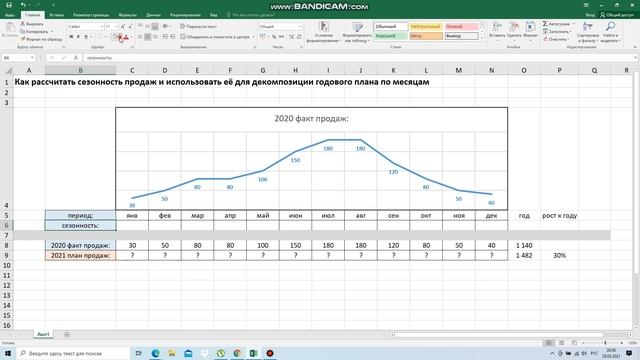Increase decimal places icon

pyautogui.click(x=291, y=37)
